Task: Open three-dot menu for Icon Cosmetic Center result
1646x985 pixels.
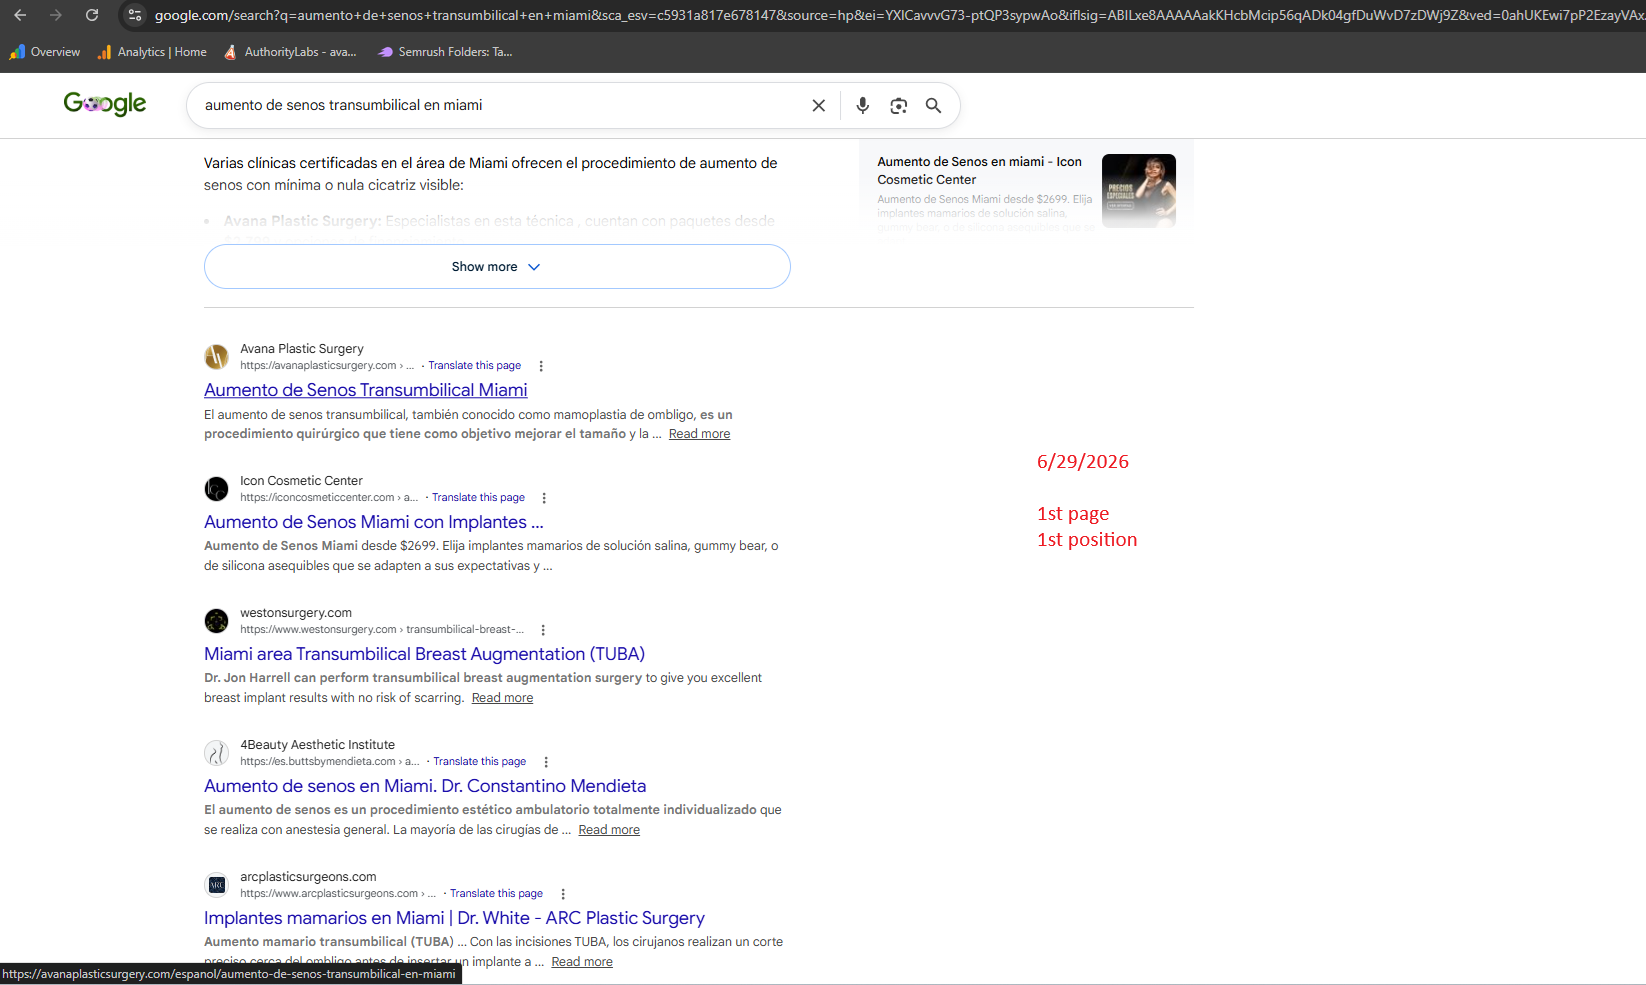Action: click(x=544, y=498)
